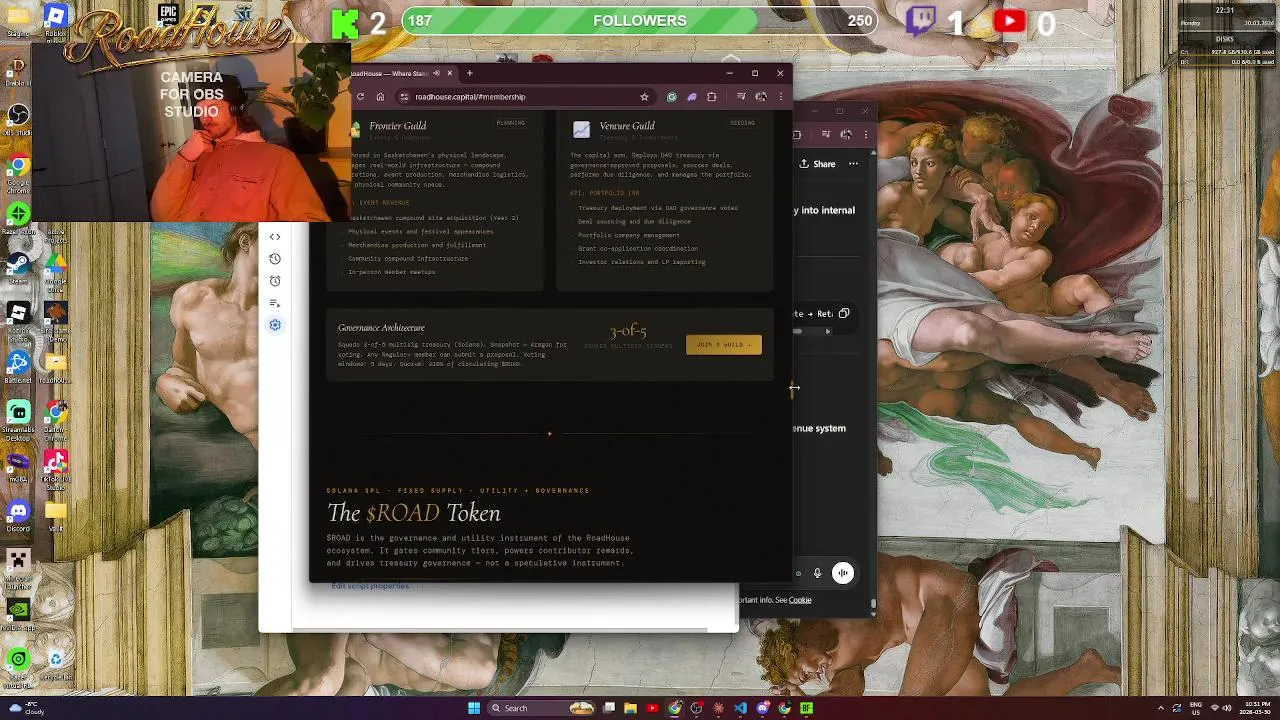Viewport: 1280px width, 720px height.
Task: Open the profile avatar in front Chrome
Action: [x=761, y=97]
